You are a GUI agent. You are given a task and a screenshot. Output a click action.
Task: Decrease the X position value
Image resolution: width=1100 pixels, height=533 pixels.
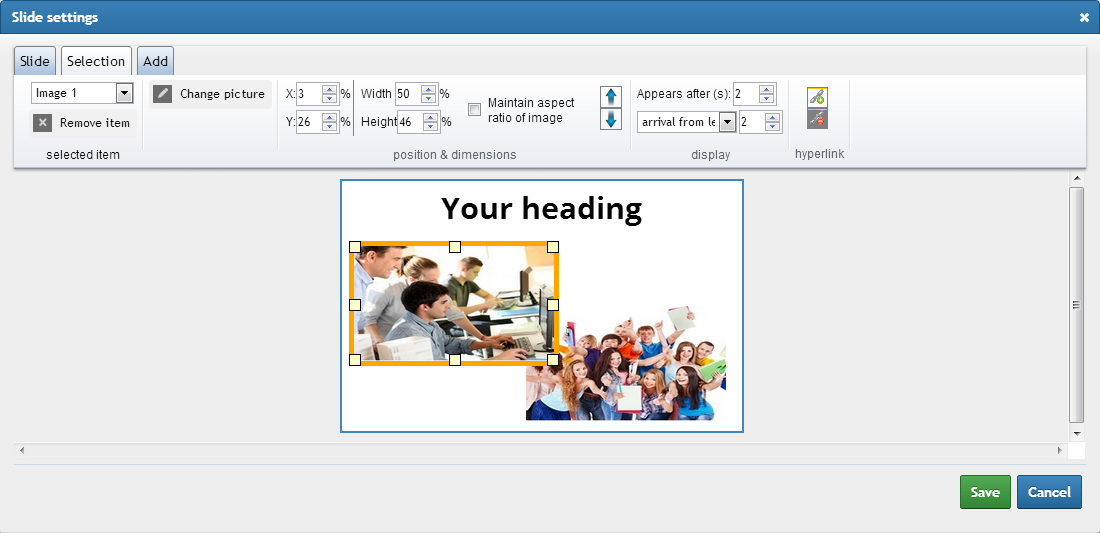tap(330, 98)
